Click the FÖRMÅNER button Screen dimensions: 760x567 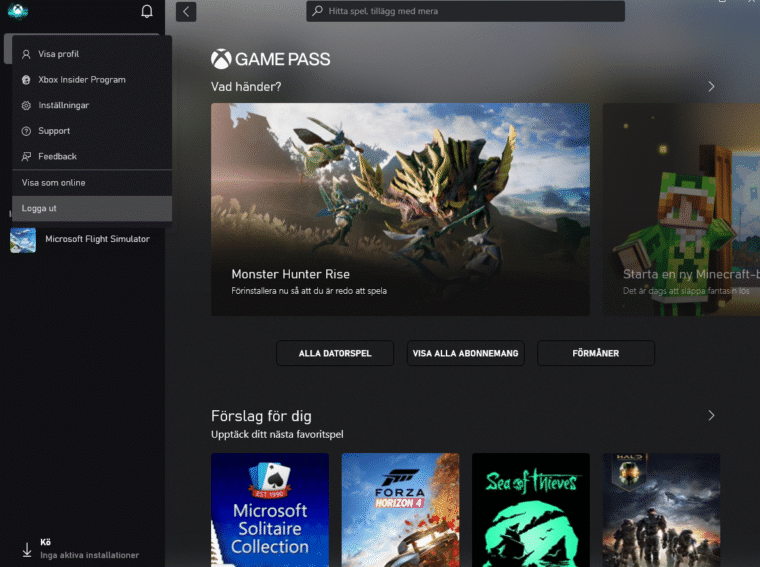click(596, 353)
